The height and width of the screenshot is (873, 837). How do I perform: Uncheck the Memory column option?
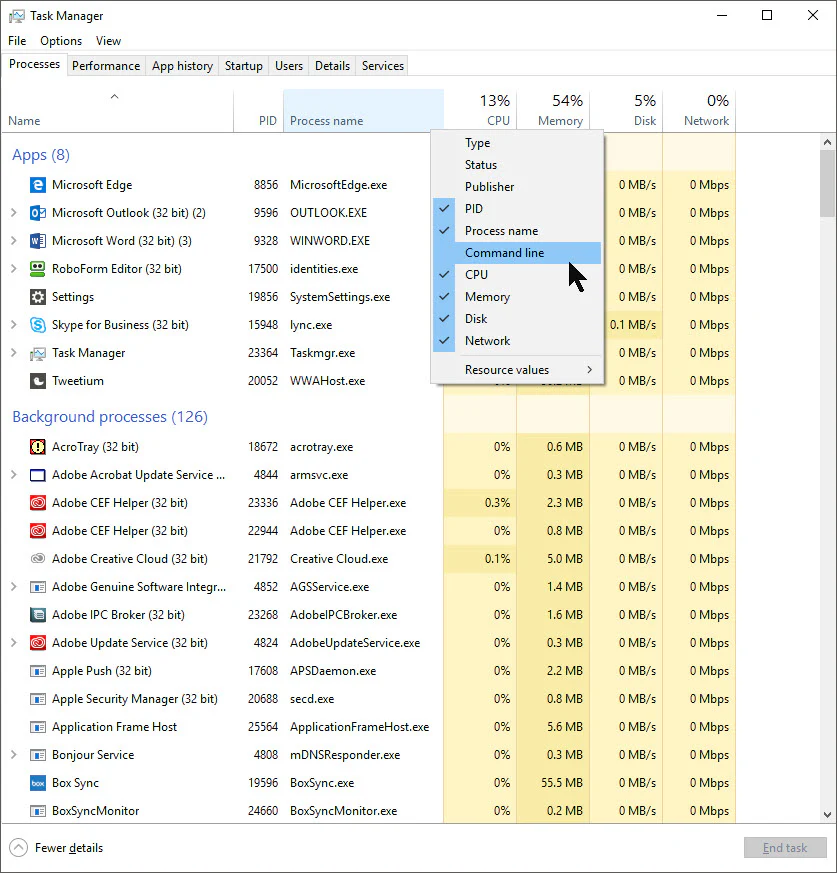point(517,297)
